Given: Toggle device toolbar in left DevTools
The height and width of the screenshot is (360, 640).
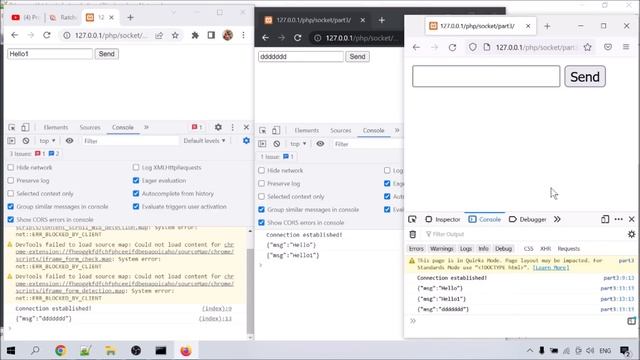Looking at the screenshot, I should 25,127.
